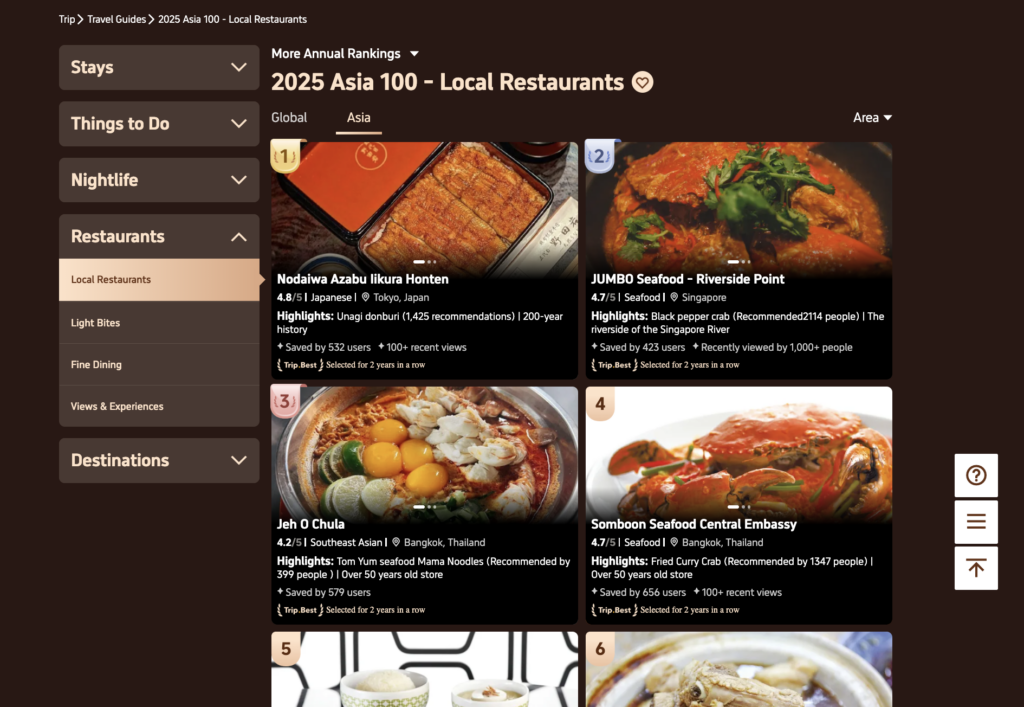This screenshot has height=707, width=1024.
Task: Click the rank 2 silver badge
Action: click(599, 155)
